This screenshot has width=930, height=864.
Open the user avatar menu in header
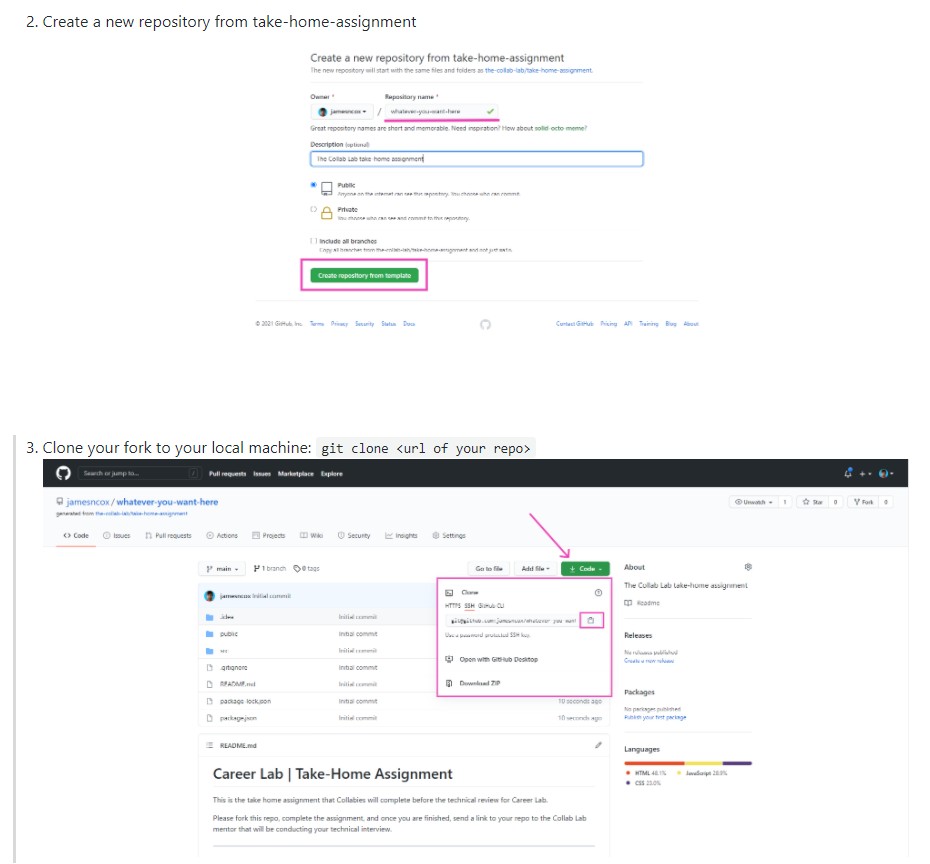point(886,473)
